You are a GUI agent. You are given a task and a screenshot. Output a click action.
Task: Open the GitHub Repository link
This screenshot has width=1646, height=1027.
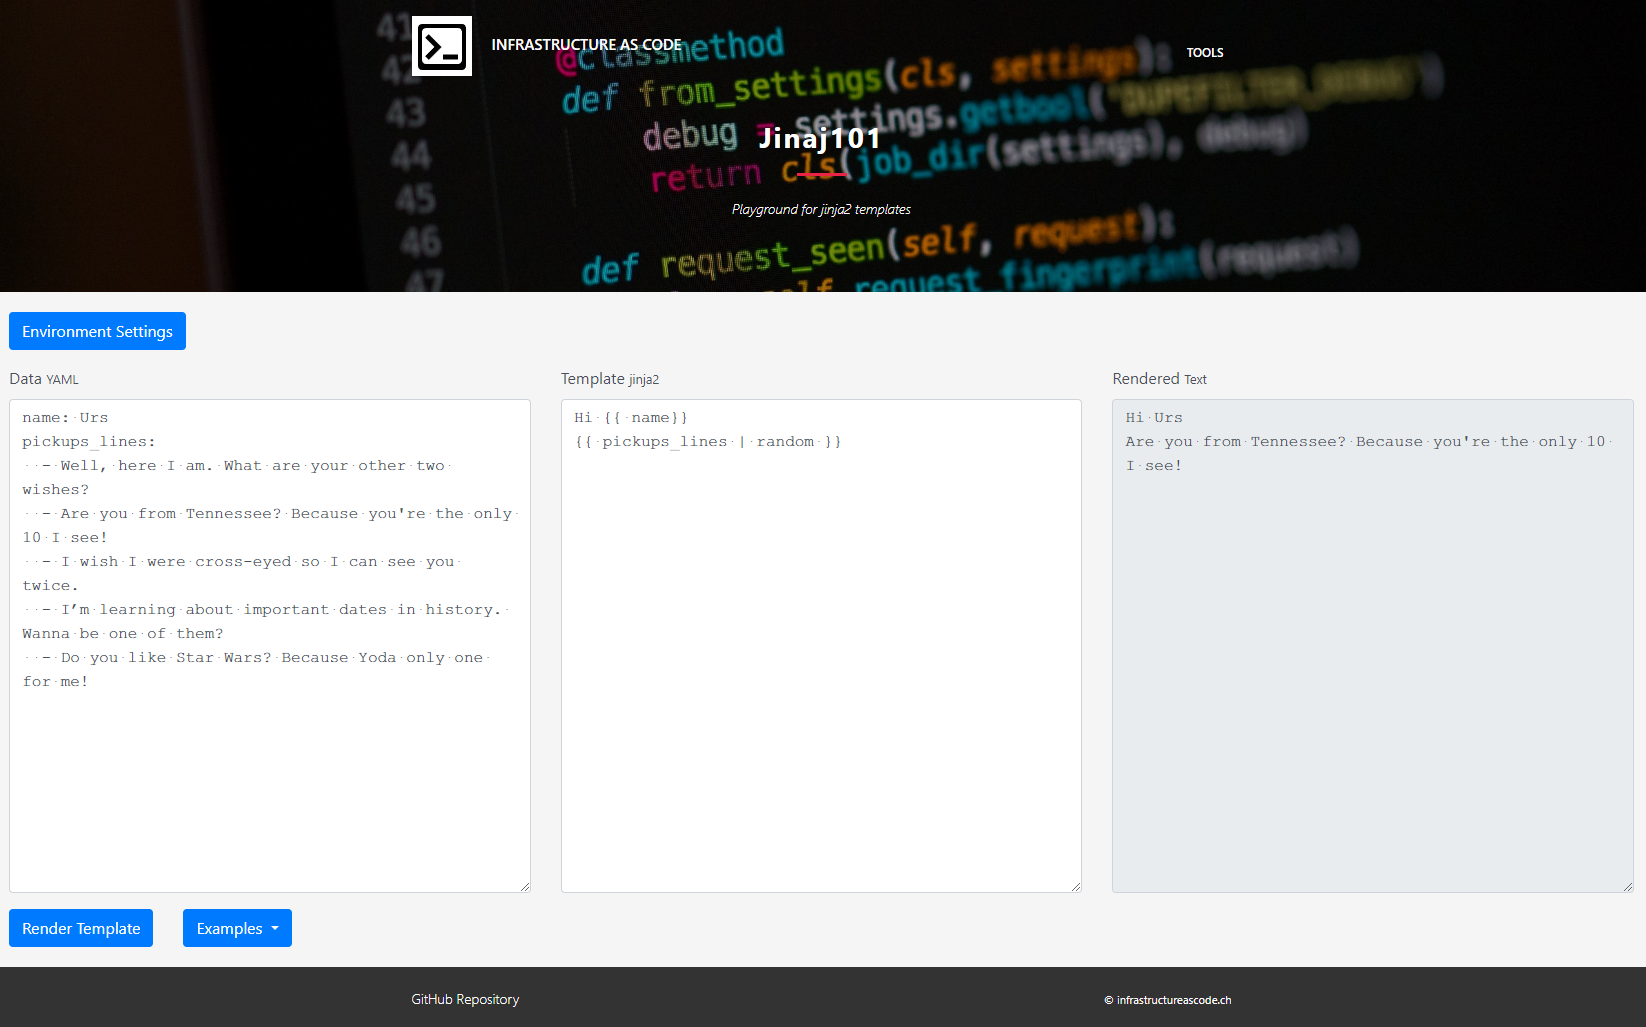click(x=465, y=1000)
